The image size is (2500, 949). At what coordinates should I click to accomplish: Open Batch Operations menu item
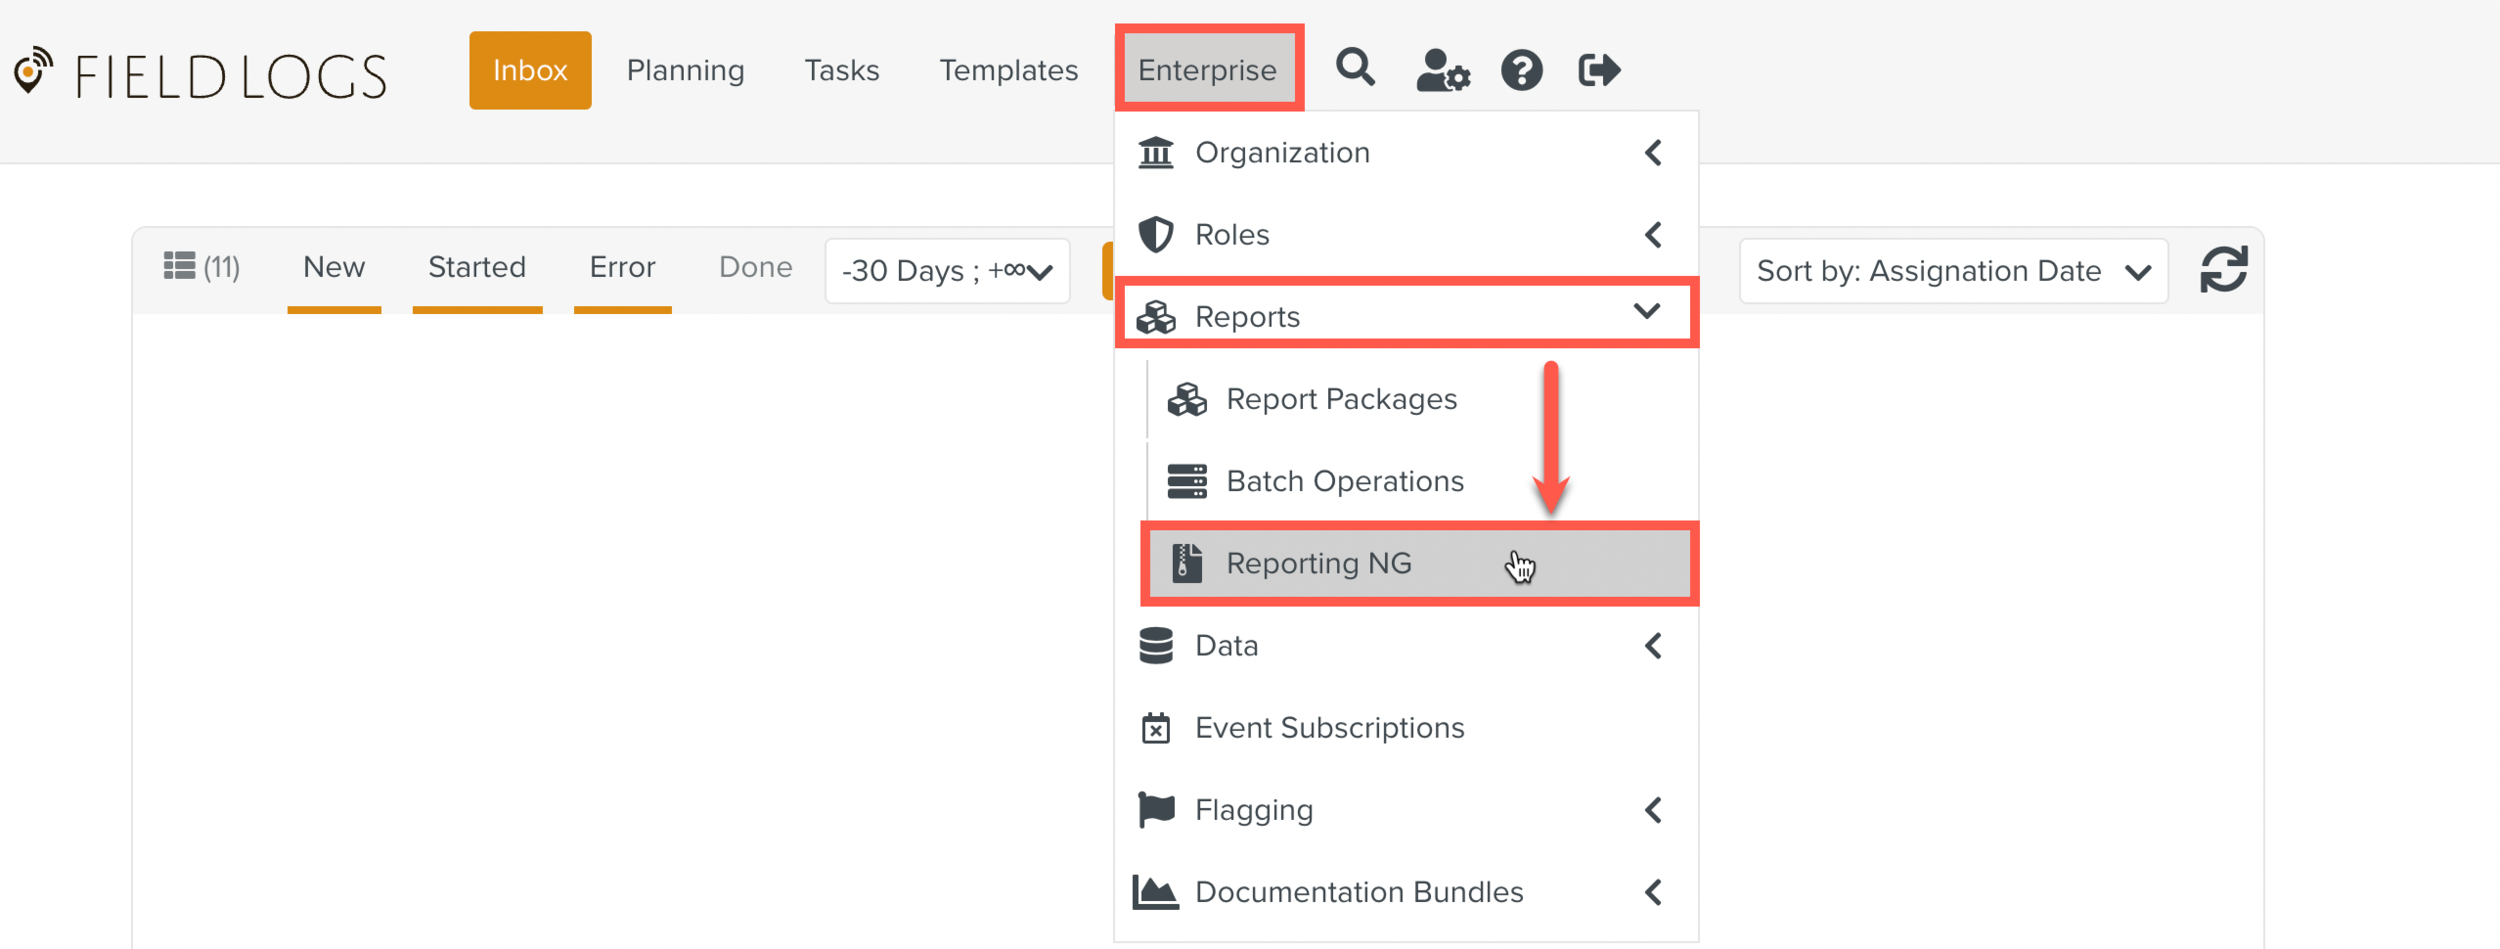click(1344, 482)
